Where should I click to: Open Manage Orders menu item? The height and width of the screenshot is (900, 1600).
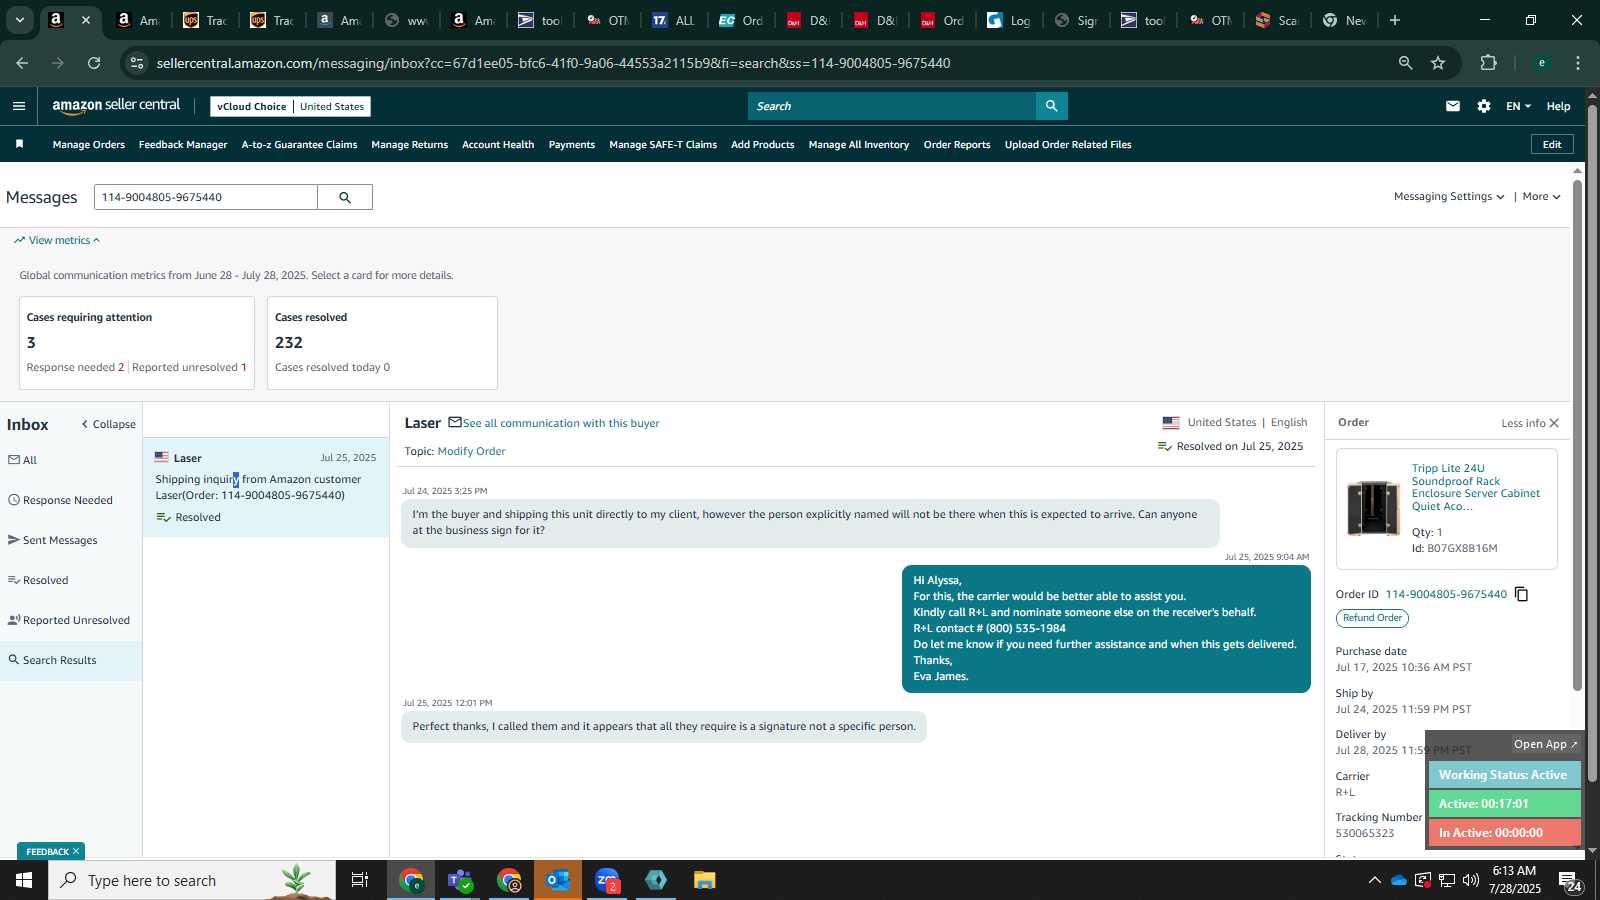(x=89, y=145)
